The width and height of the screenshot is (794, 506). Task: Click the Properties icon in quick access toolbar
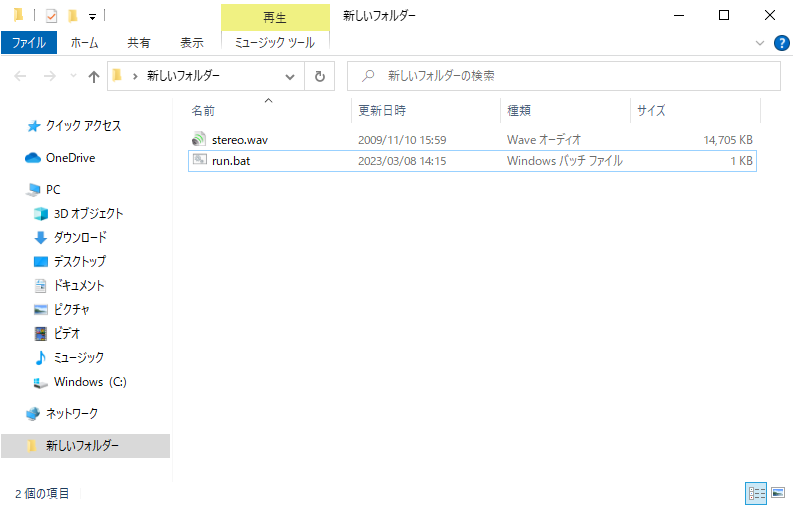click(51, 16)
